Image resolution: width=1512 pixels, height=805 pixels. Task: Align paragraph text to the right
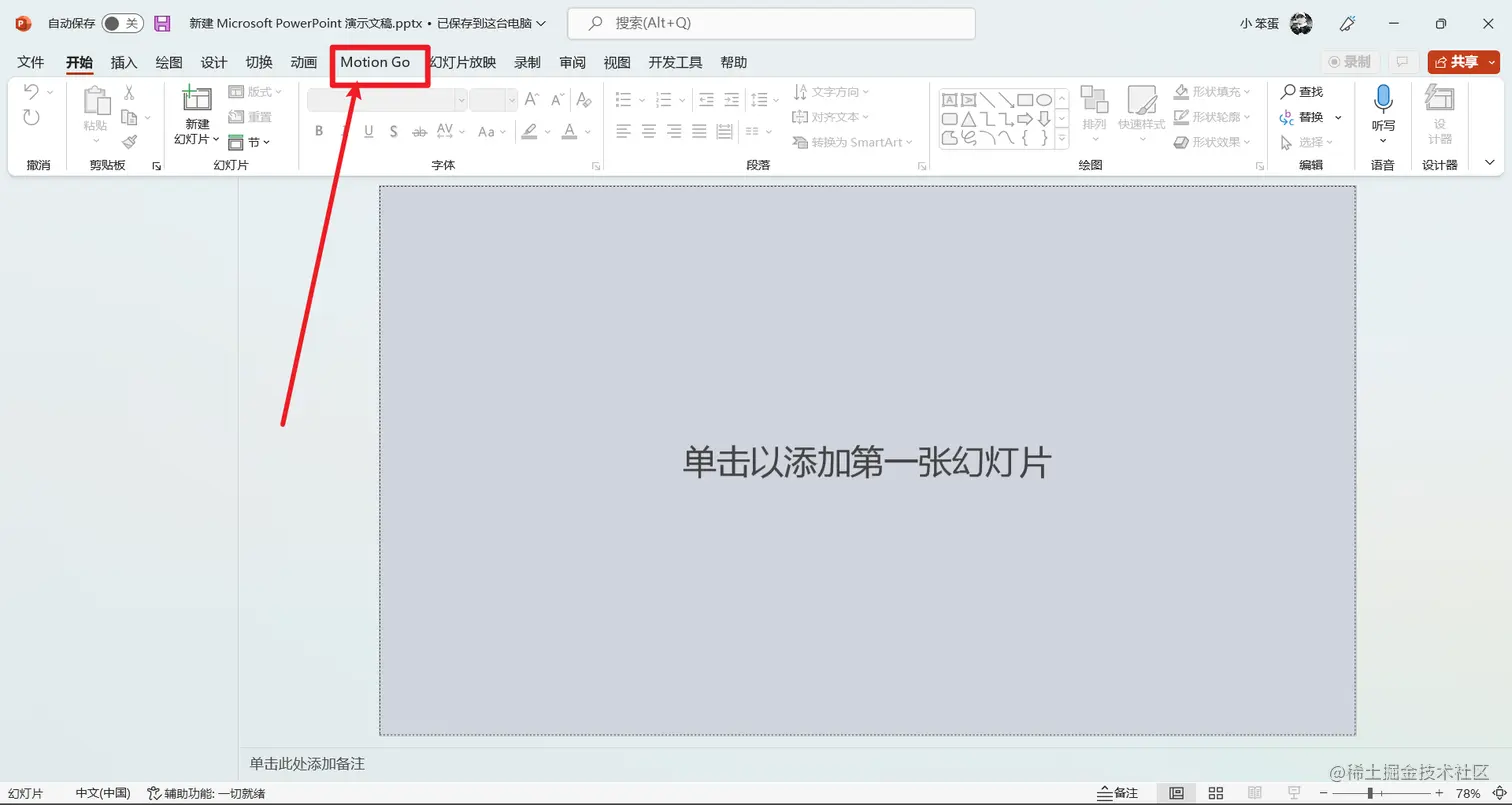click(674, 131)
